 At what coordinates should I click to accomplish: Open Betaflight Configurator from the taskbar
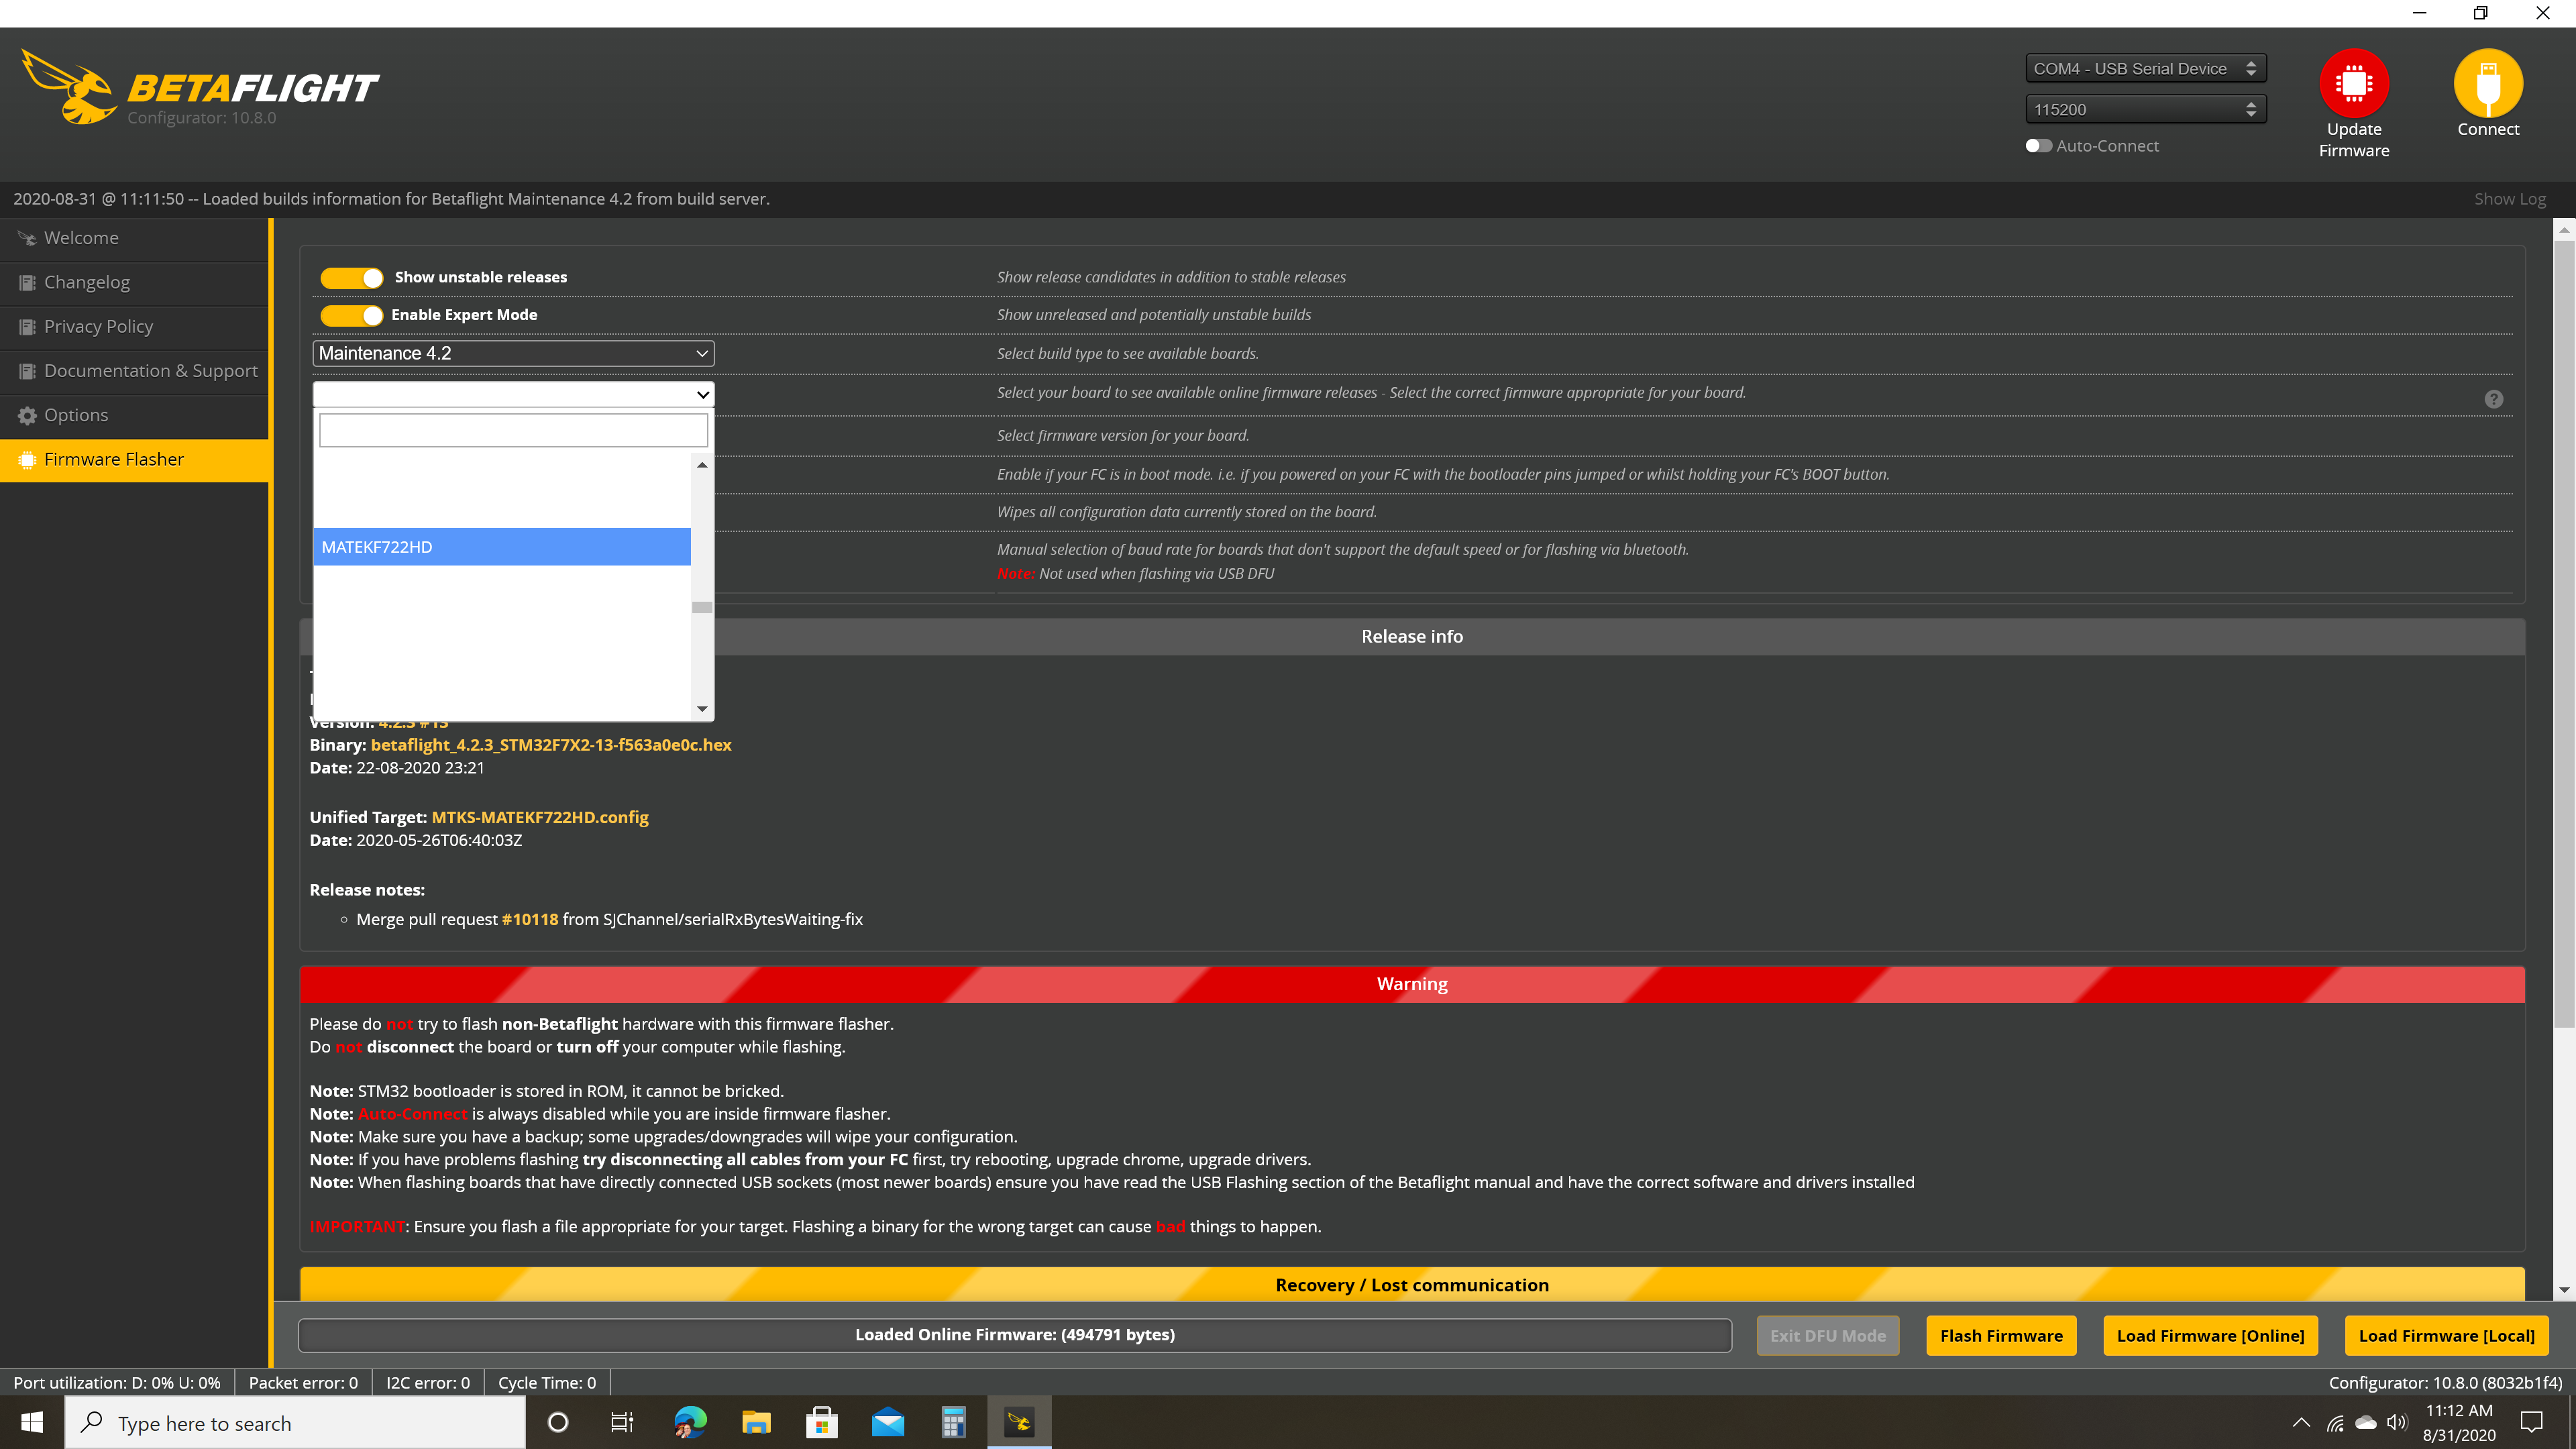(1019, 1421)
